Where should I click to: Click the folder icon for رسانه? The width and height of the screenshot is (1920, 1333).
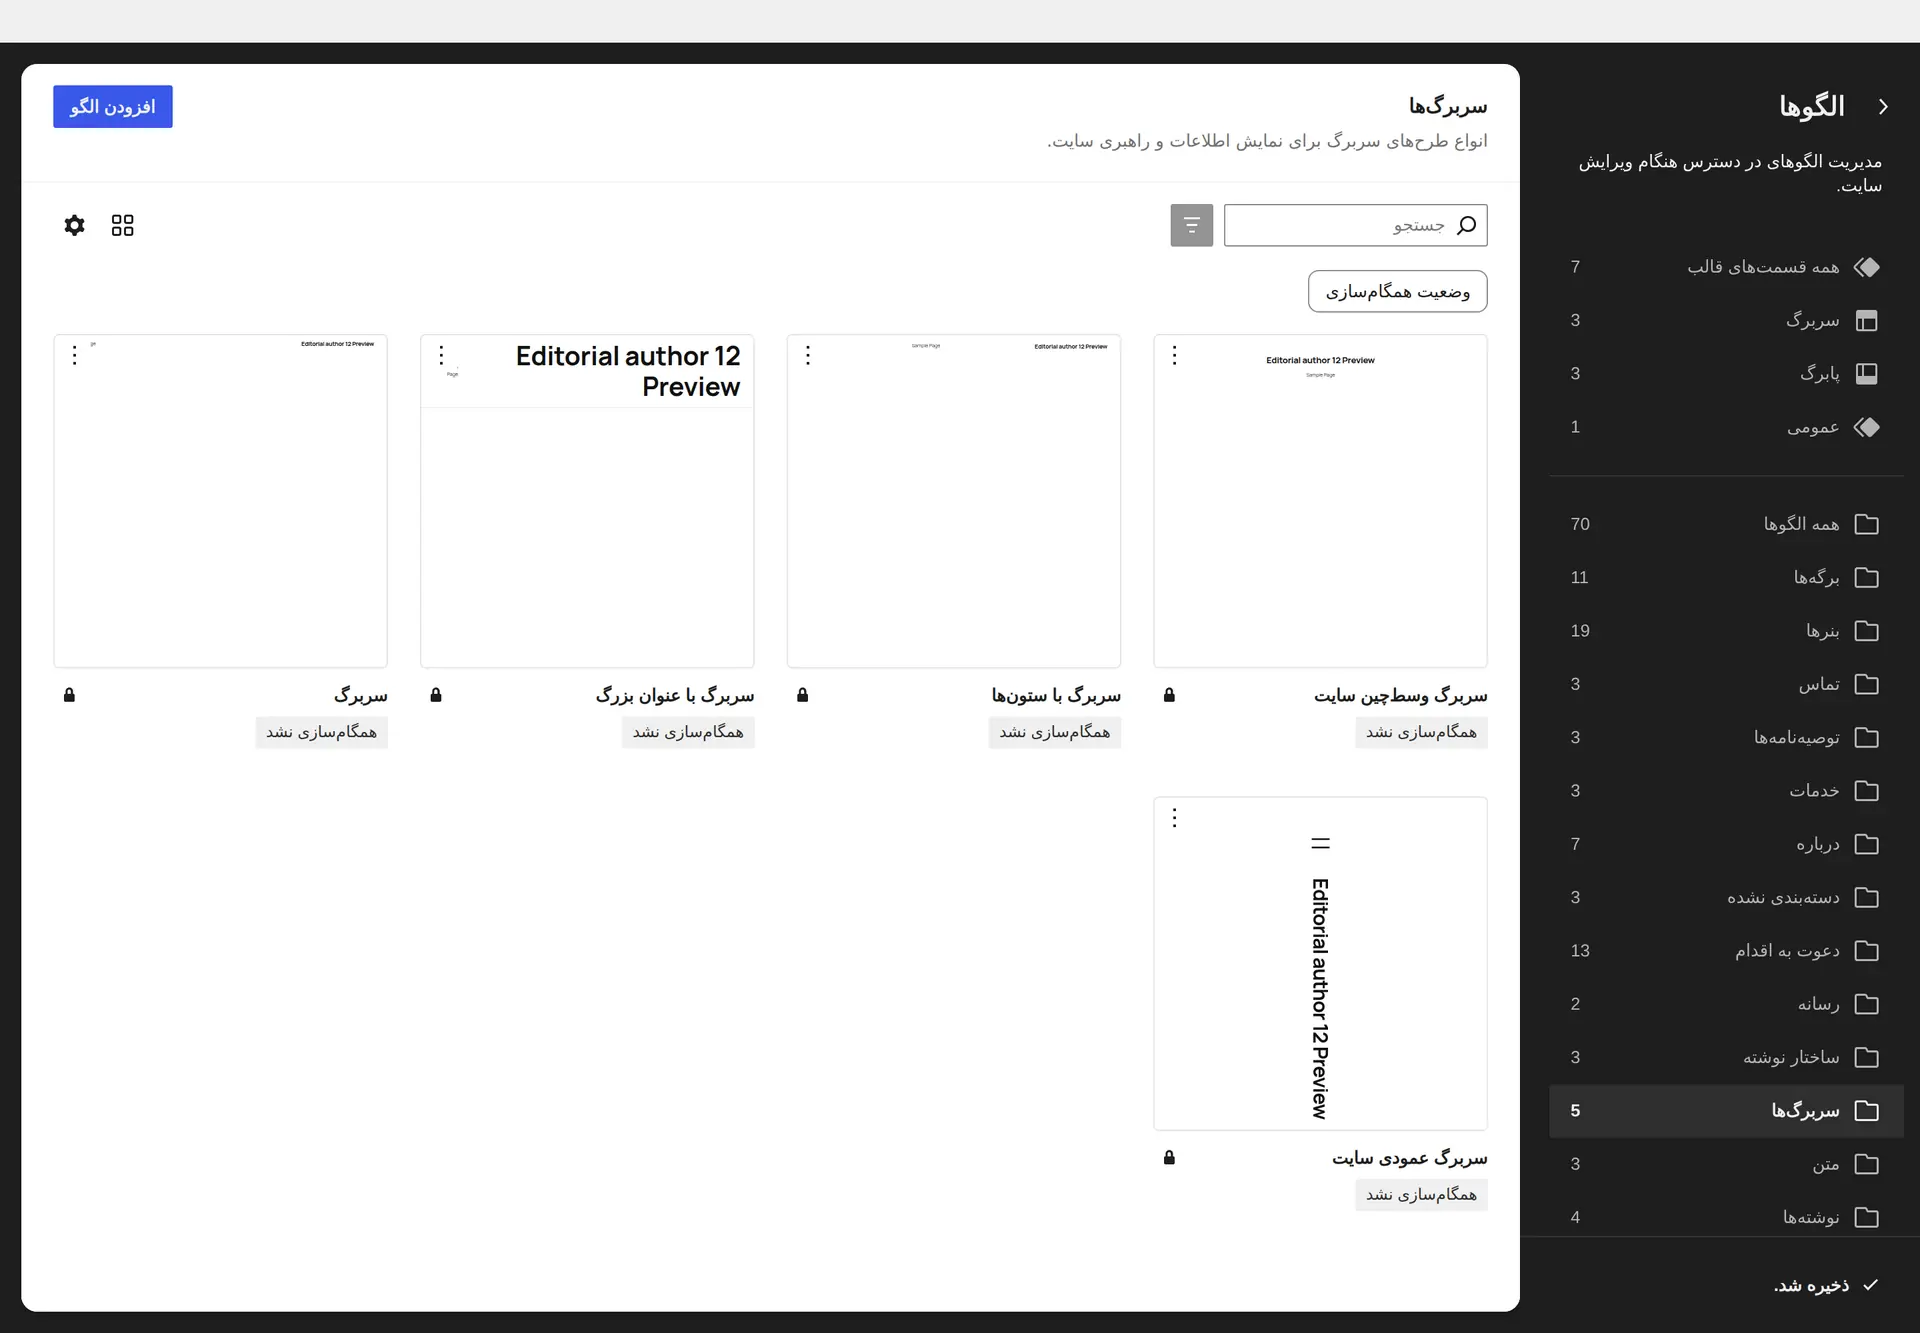[x=1866, y=1004]
